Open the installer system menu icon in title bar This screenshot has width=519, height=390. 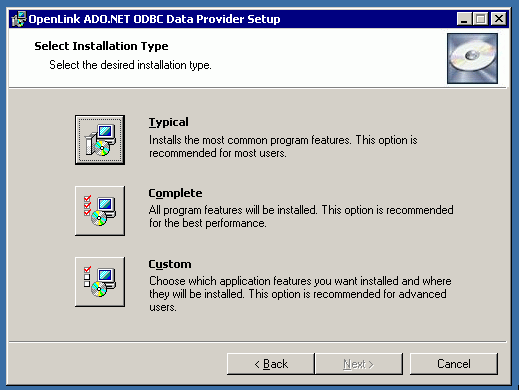click(18, 19)
